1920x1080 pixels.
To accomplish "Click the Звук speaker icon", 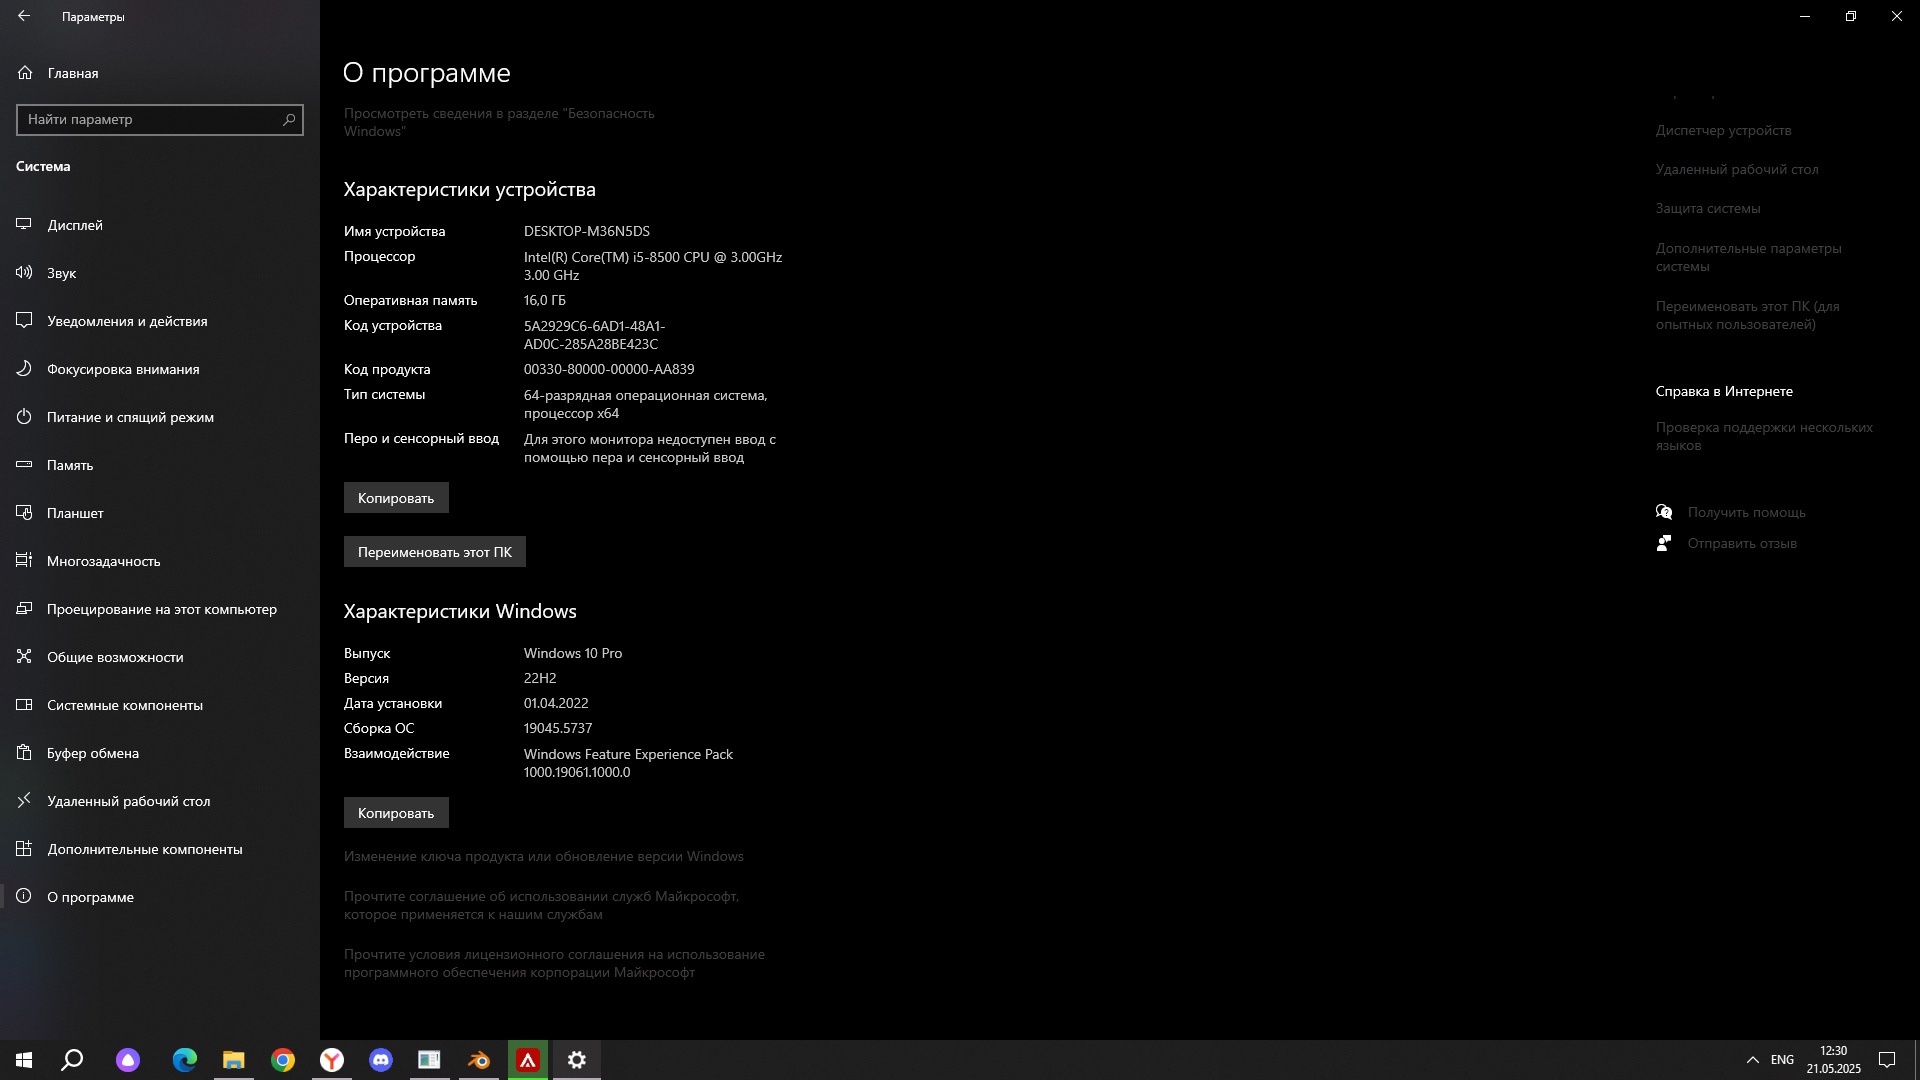I will [24, 273].
